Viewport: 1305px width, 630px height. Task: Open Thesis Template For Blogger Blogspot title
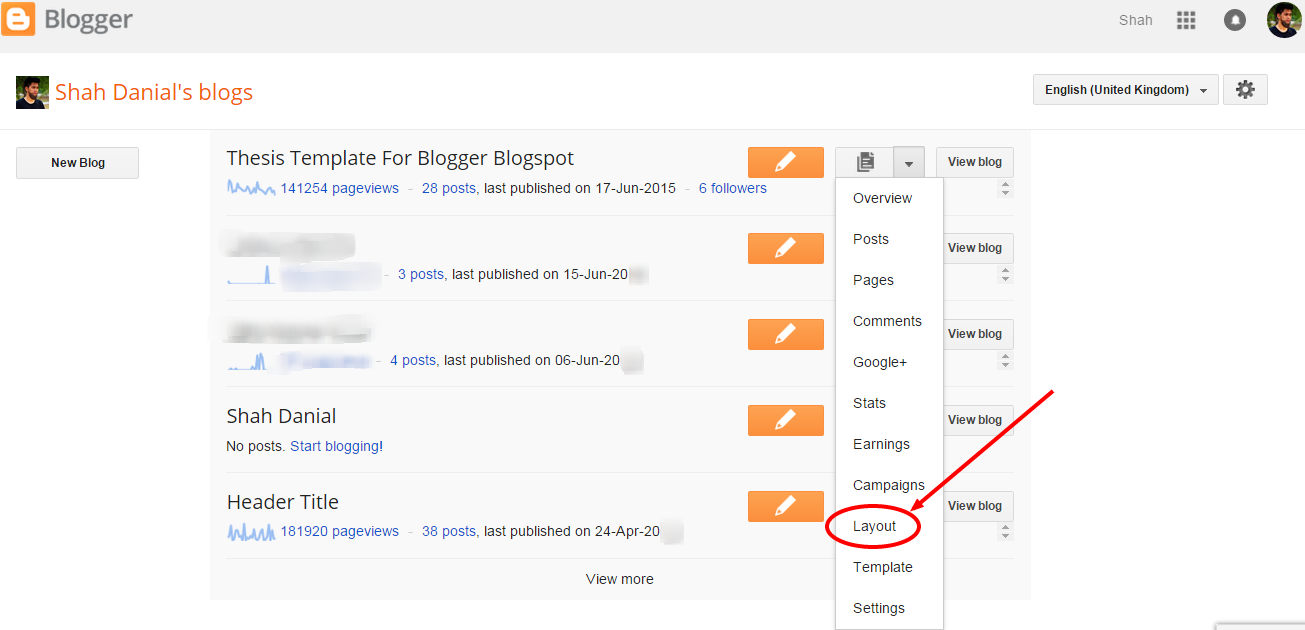coord(400,158)
